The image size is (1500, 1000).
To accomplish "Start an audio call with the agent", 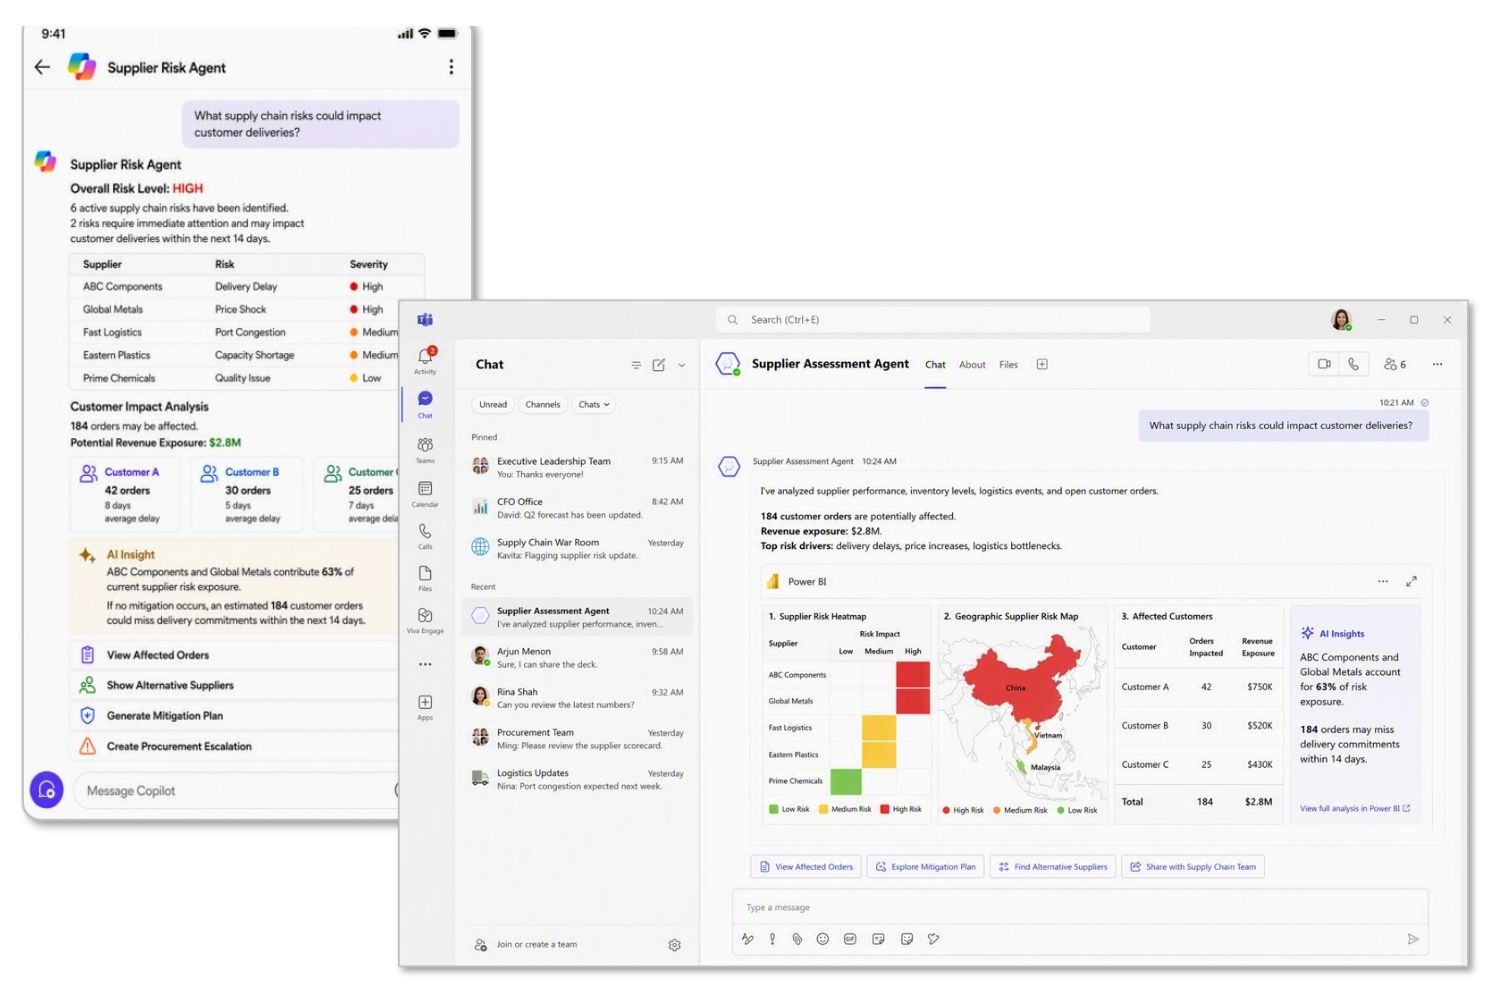I will tap(1353, 364).
